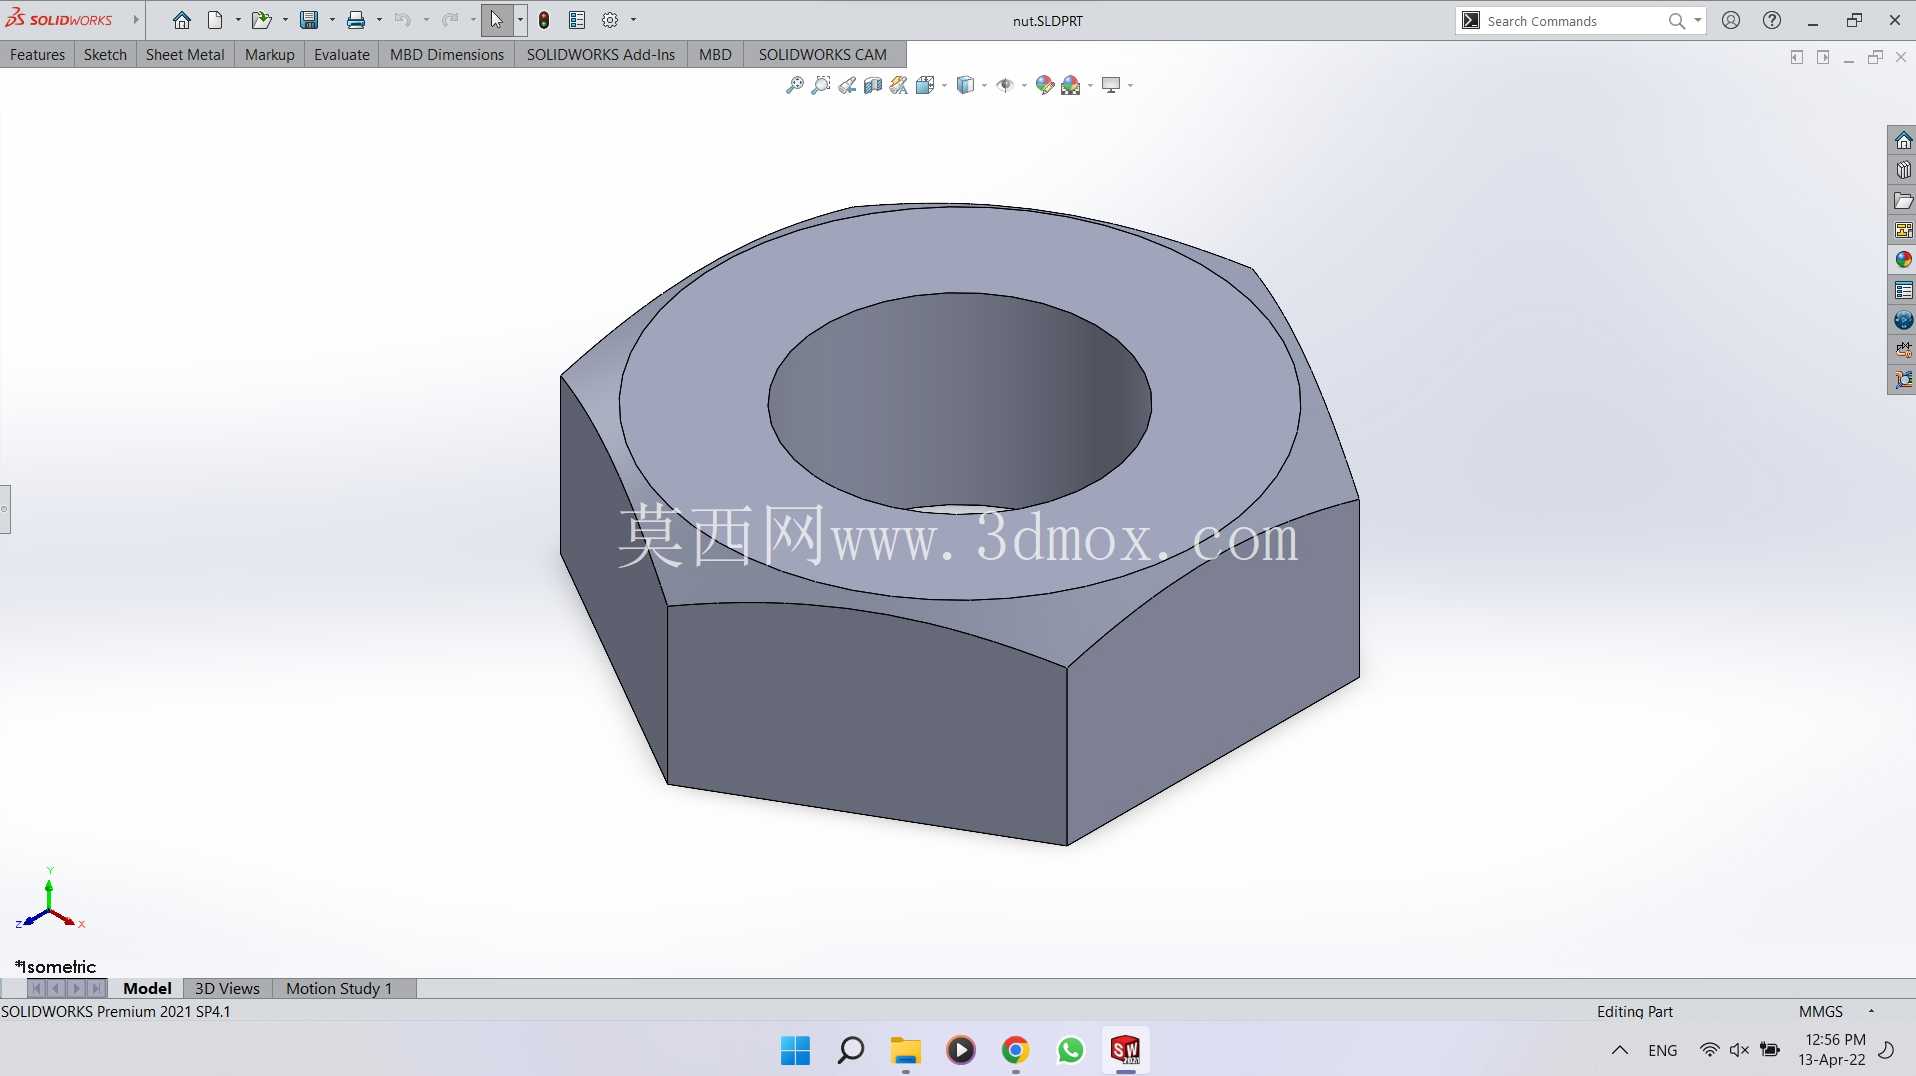Image resolution: width=1916 pixels, height=1076 pixels.
Task: Open Design Library in the task pane
Action: click(1903, 171)
